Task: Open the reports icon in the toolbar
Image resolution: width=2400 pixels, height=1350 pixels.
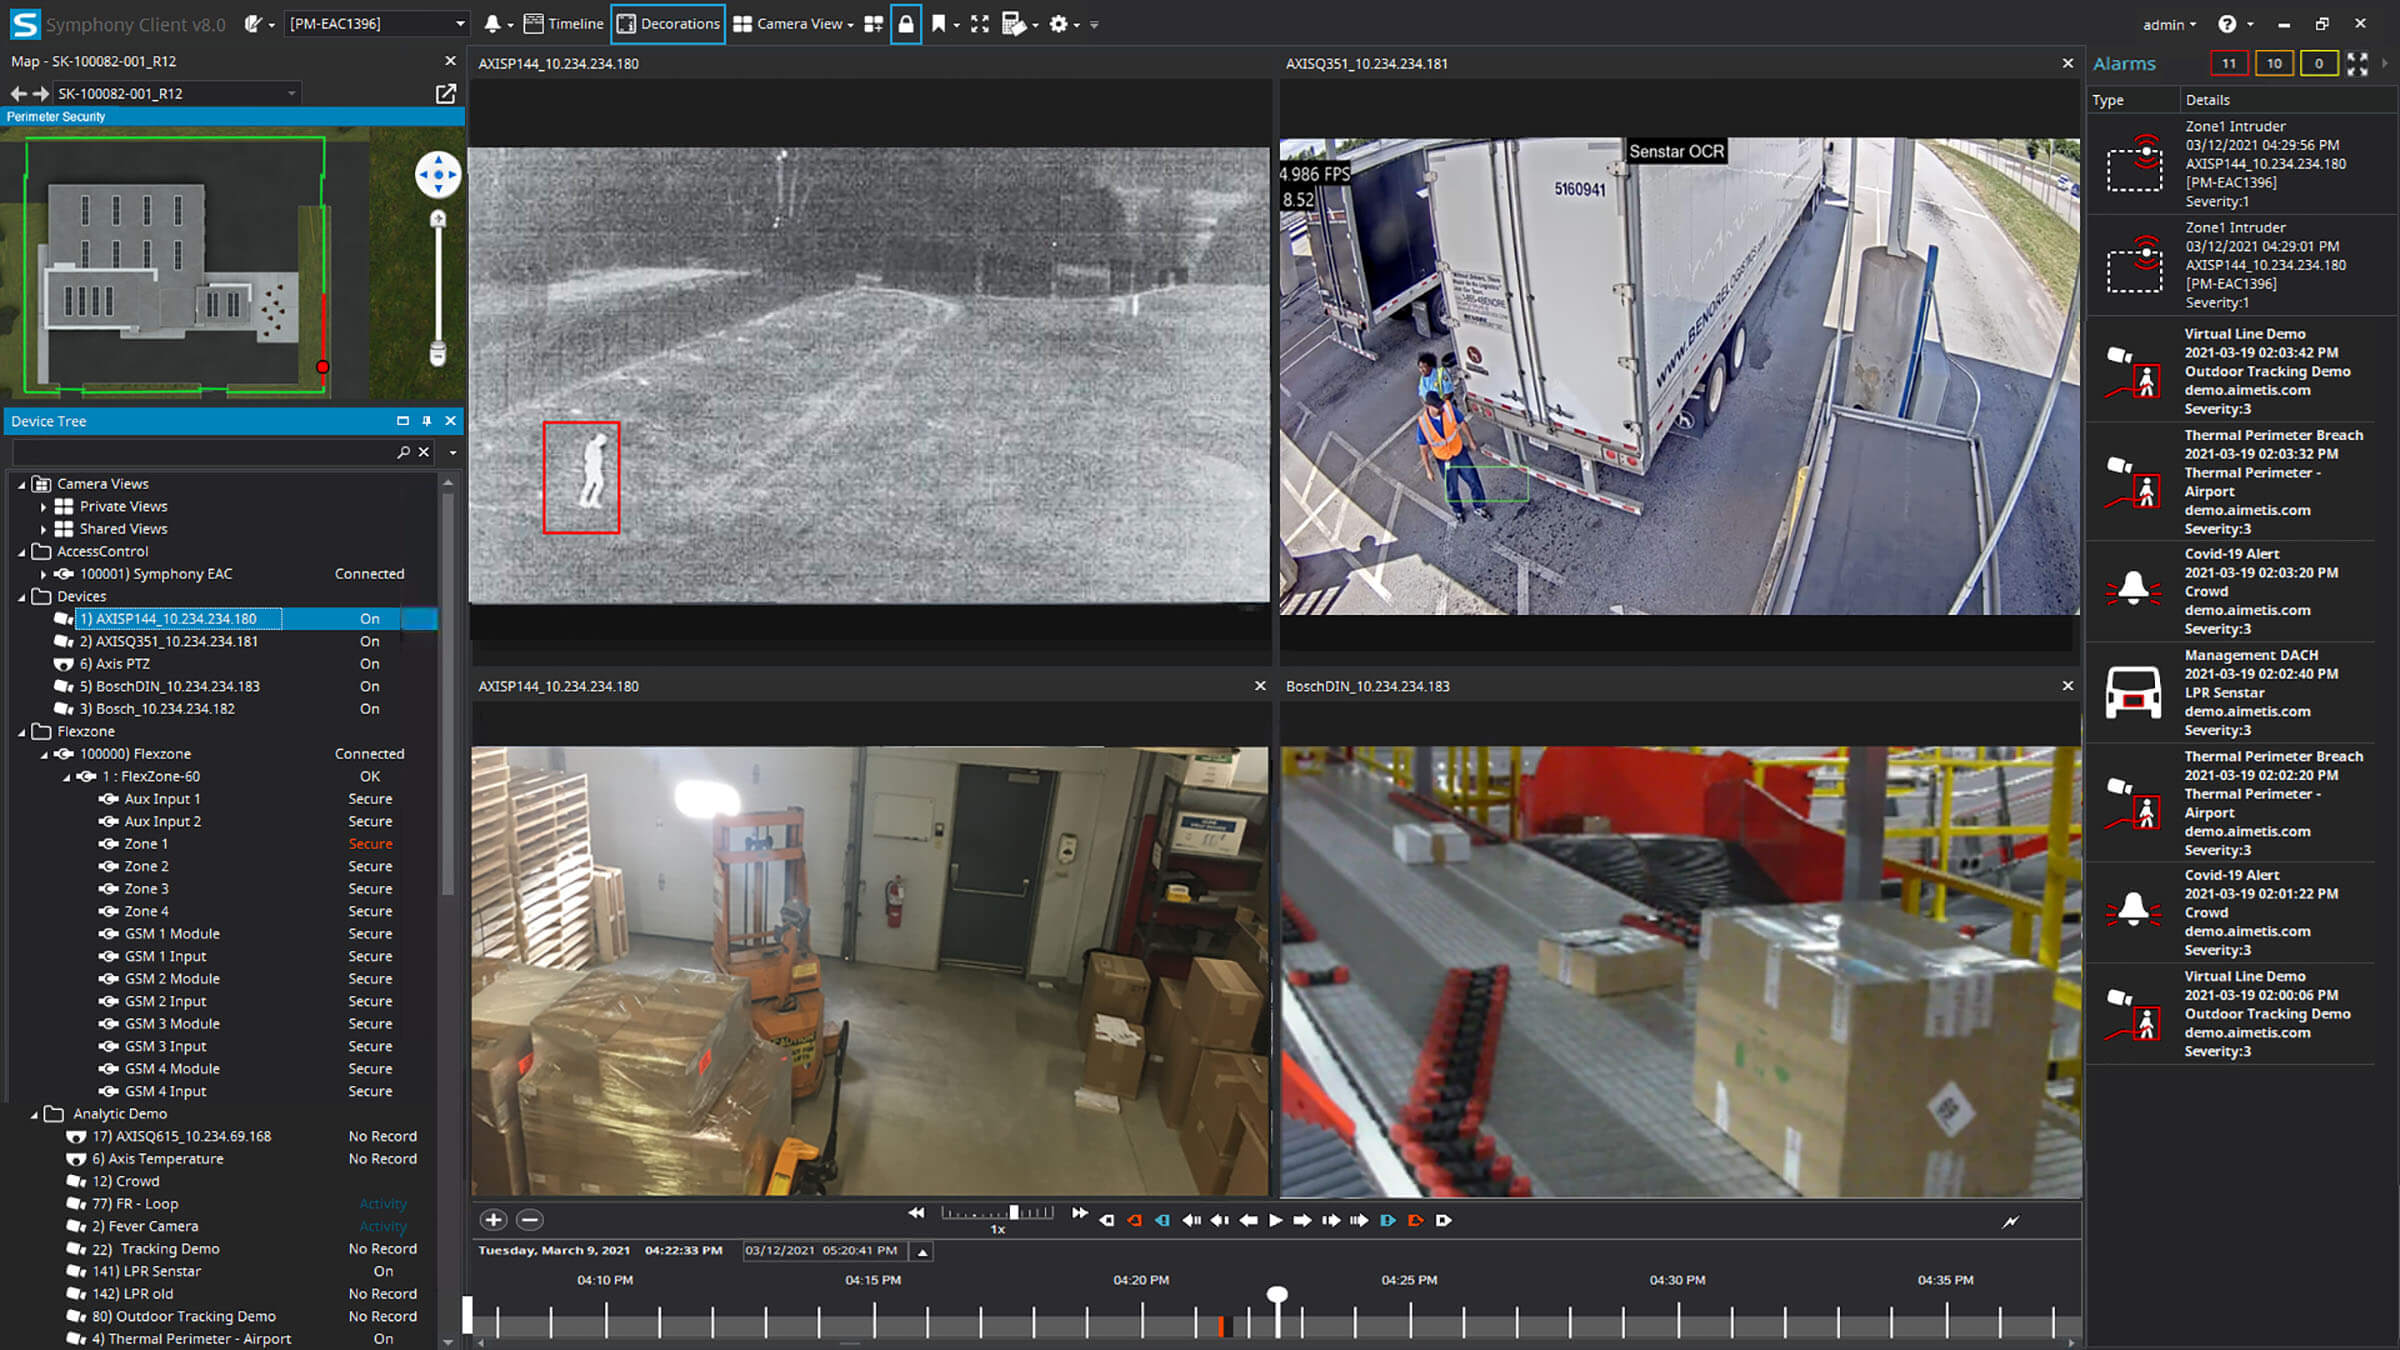Action: point(1015,24)
